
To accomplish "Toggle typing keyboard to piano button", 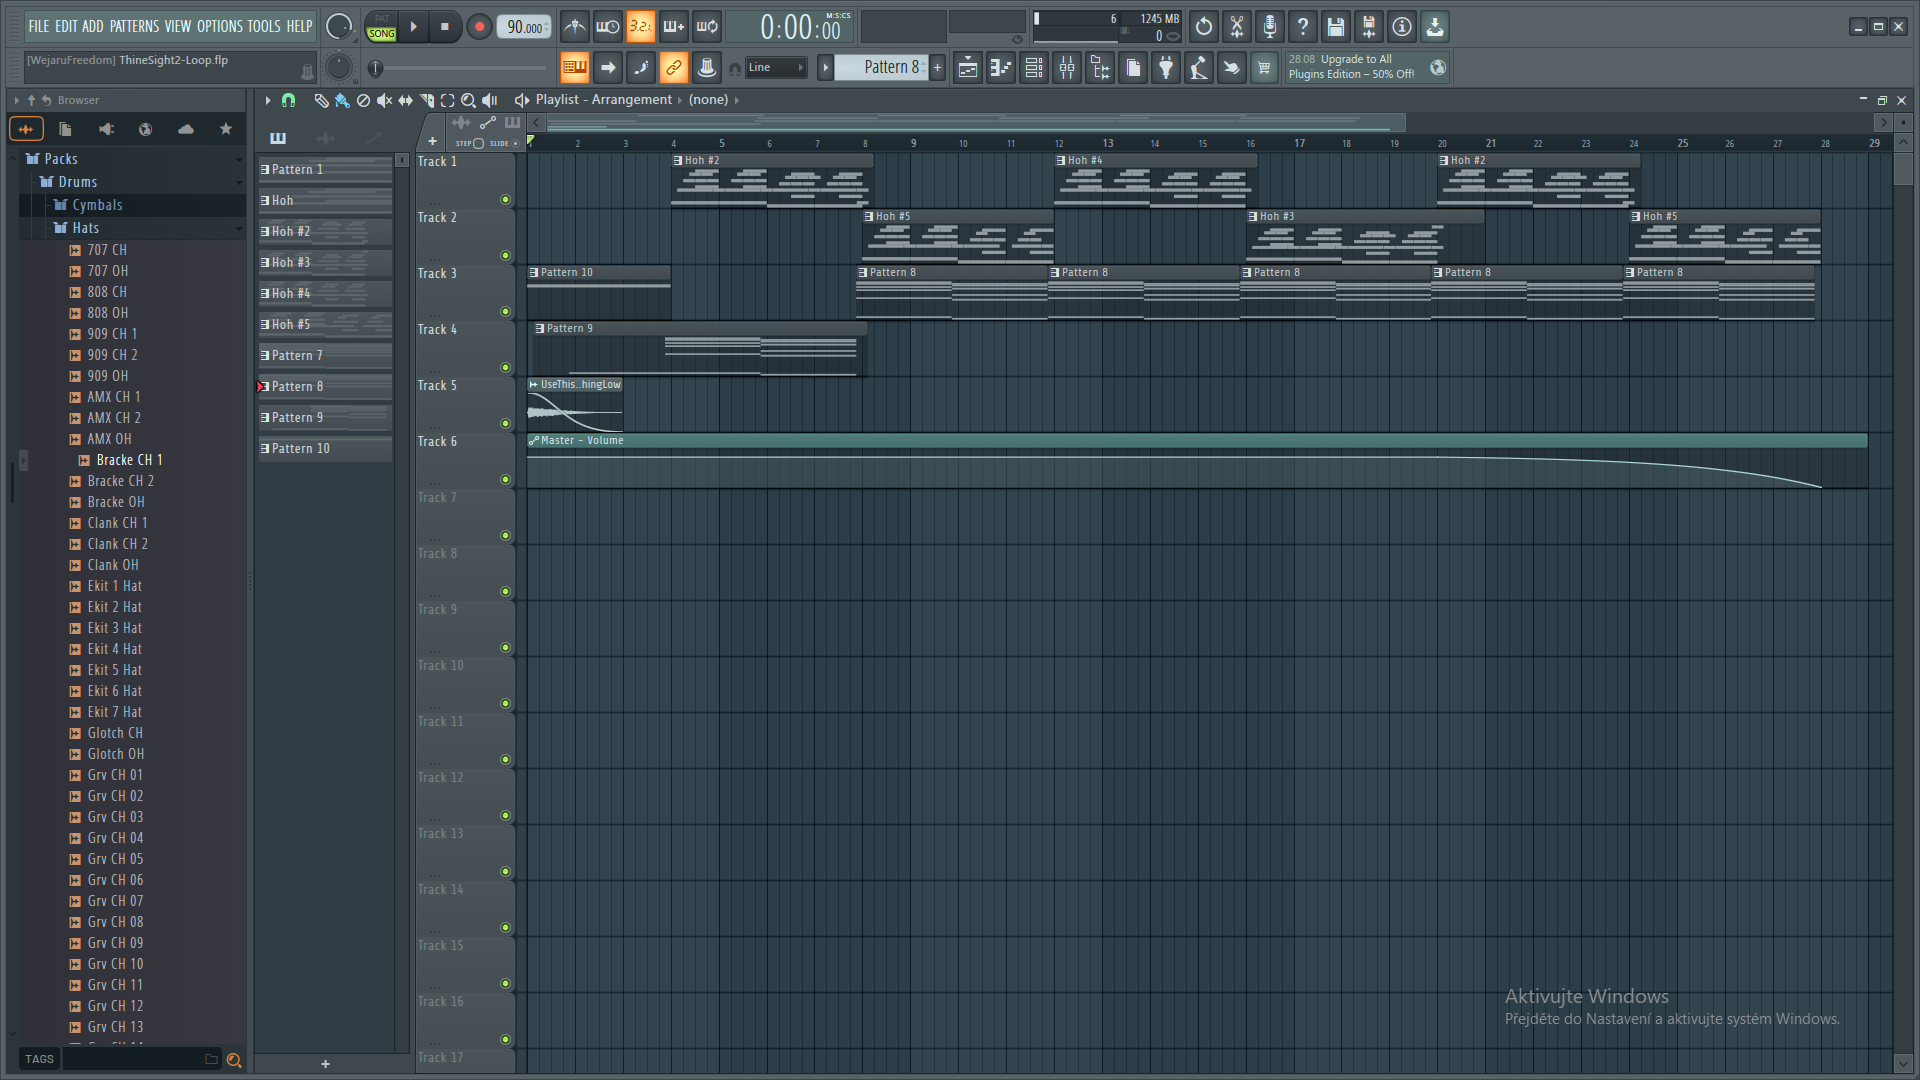I will click(574, 68).
